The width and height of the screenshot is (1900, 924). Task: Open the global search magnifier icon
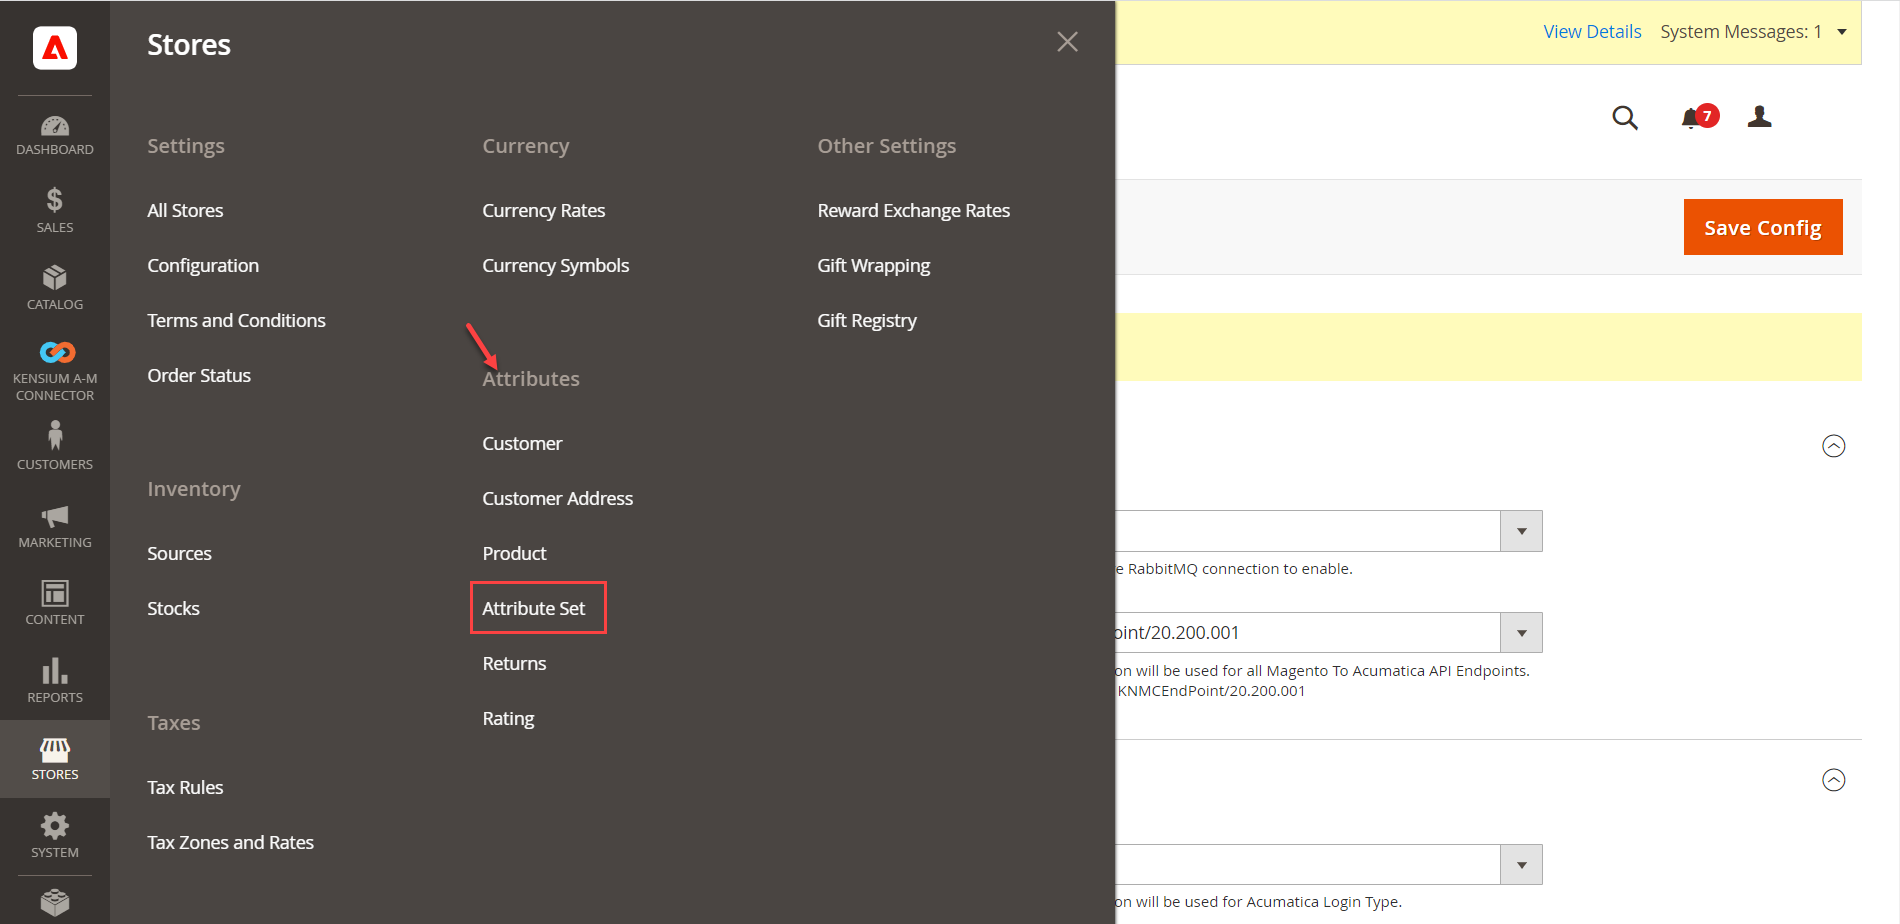pyautogui.click(x=1624, y=118)
